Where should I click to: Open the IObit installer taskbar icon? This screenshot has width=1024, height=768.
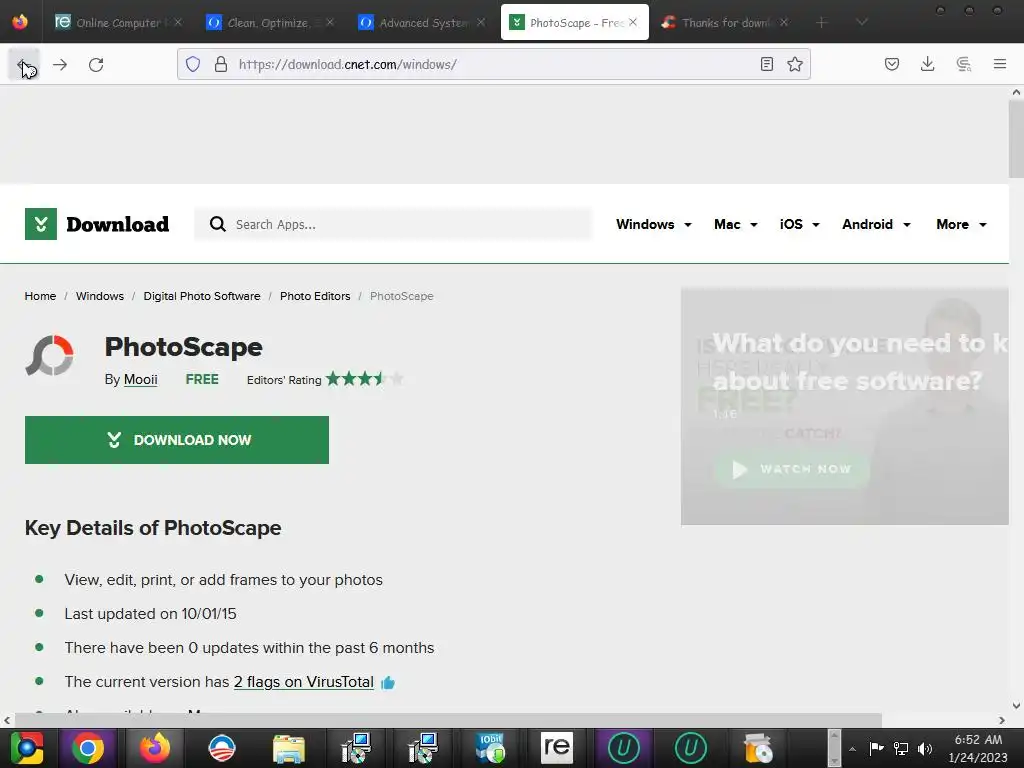[490, 748]
